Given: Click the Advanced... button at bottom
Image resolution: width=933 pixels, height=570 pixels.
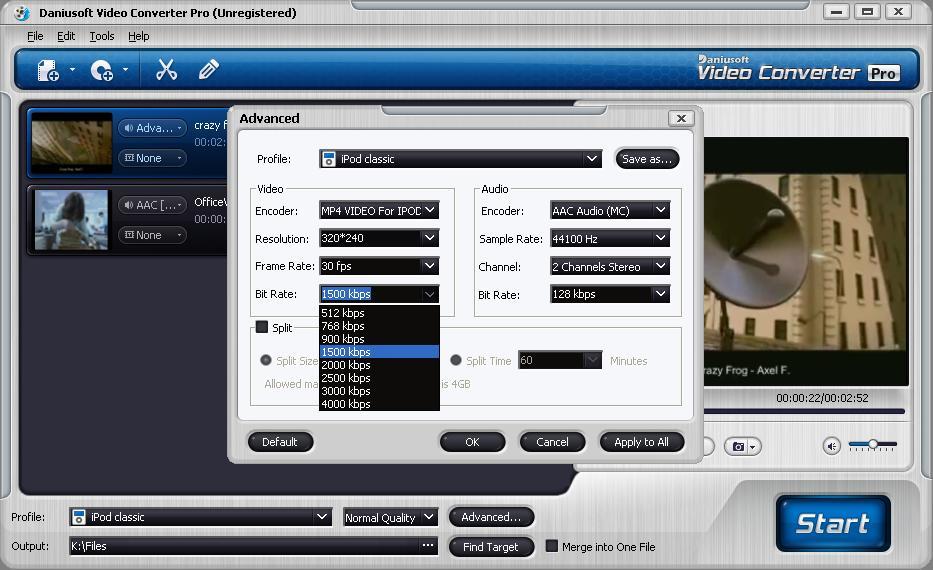Looking at the screenshot, I should [491, 517].
